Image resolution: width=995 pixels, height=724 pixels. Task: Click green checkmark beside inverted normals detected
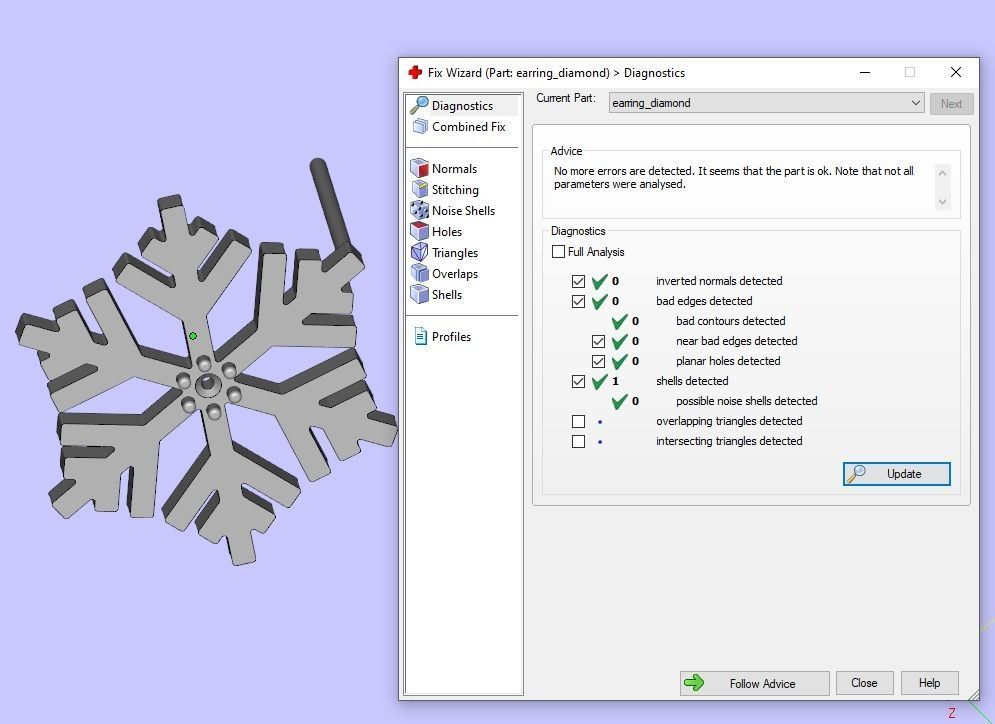point(599,280)
